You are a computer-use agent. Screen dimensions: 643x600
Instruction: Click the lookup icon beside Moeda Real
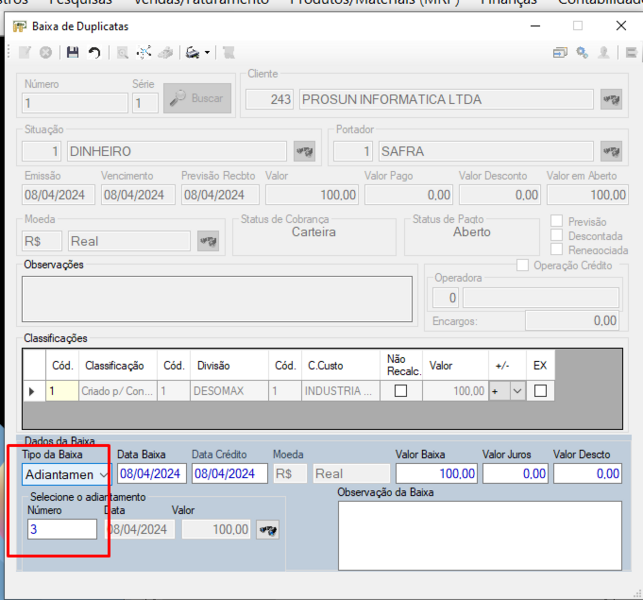coord(208,241)
